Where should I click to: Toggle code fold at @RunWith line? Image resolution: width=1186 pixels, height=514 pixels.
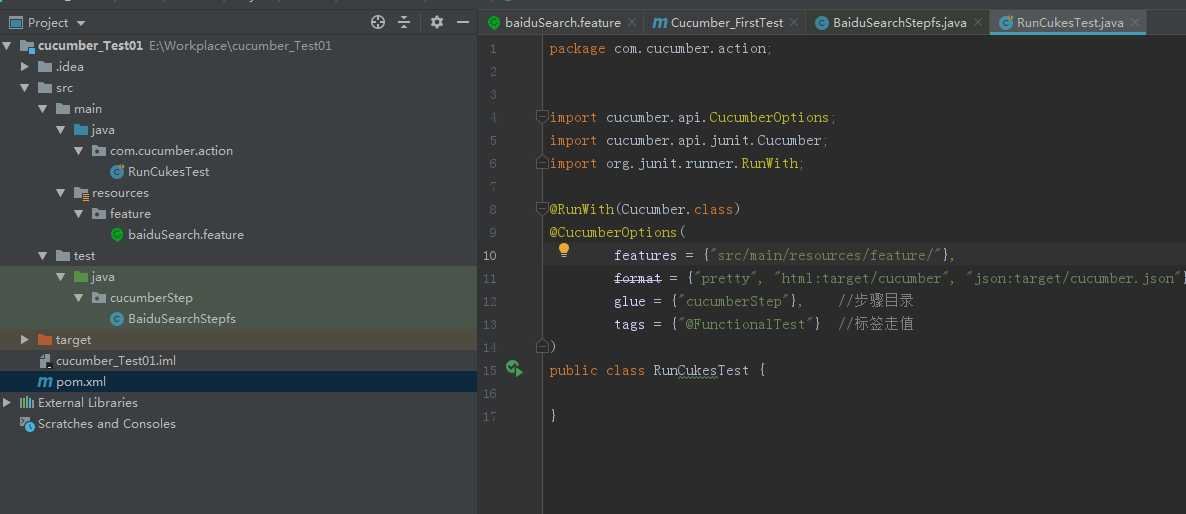click(x=541, y=209)
